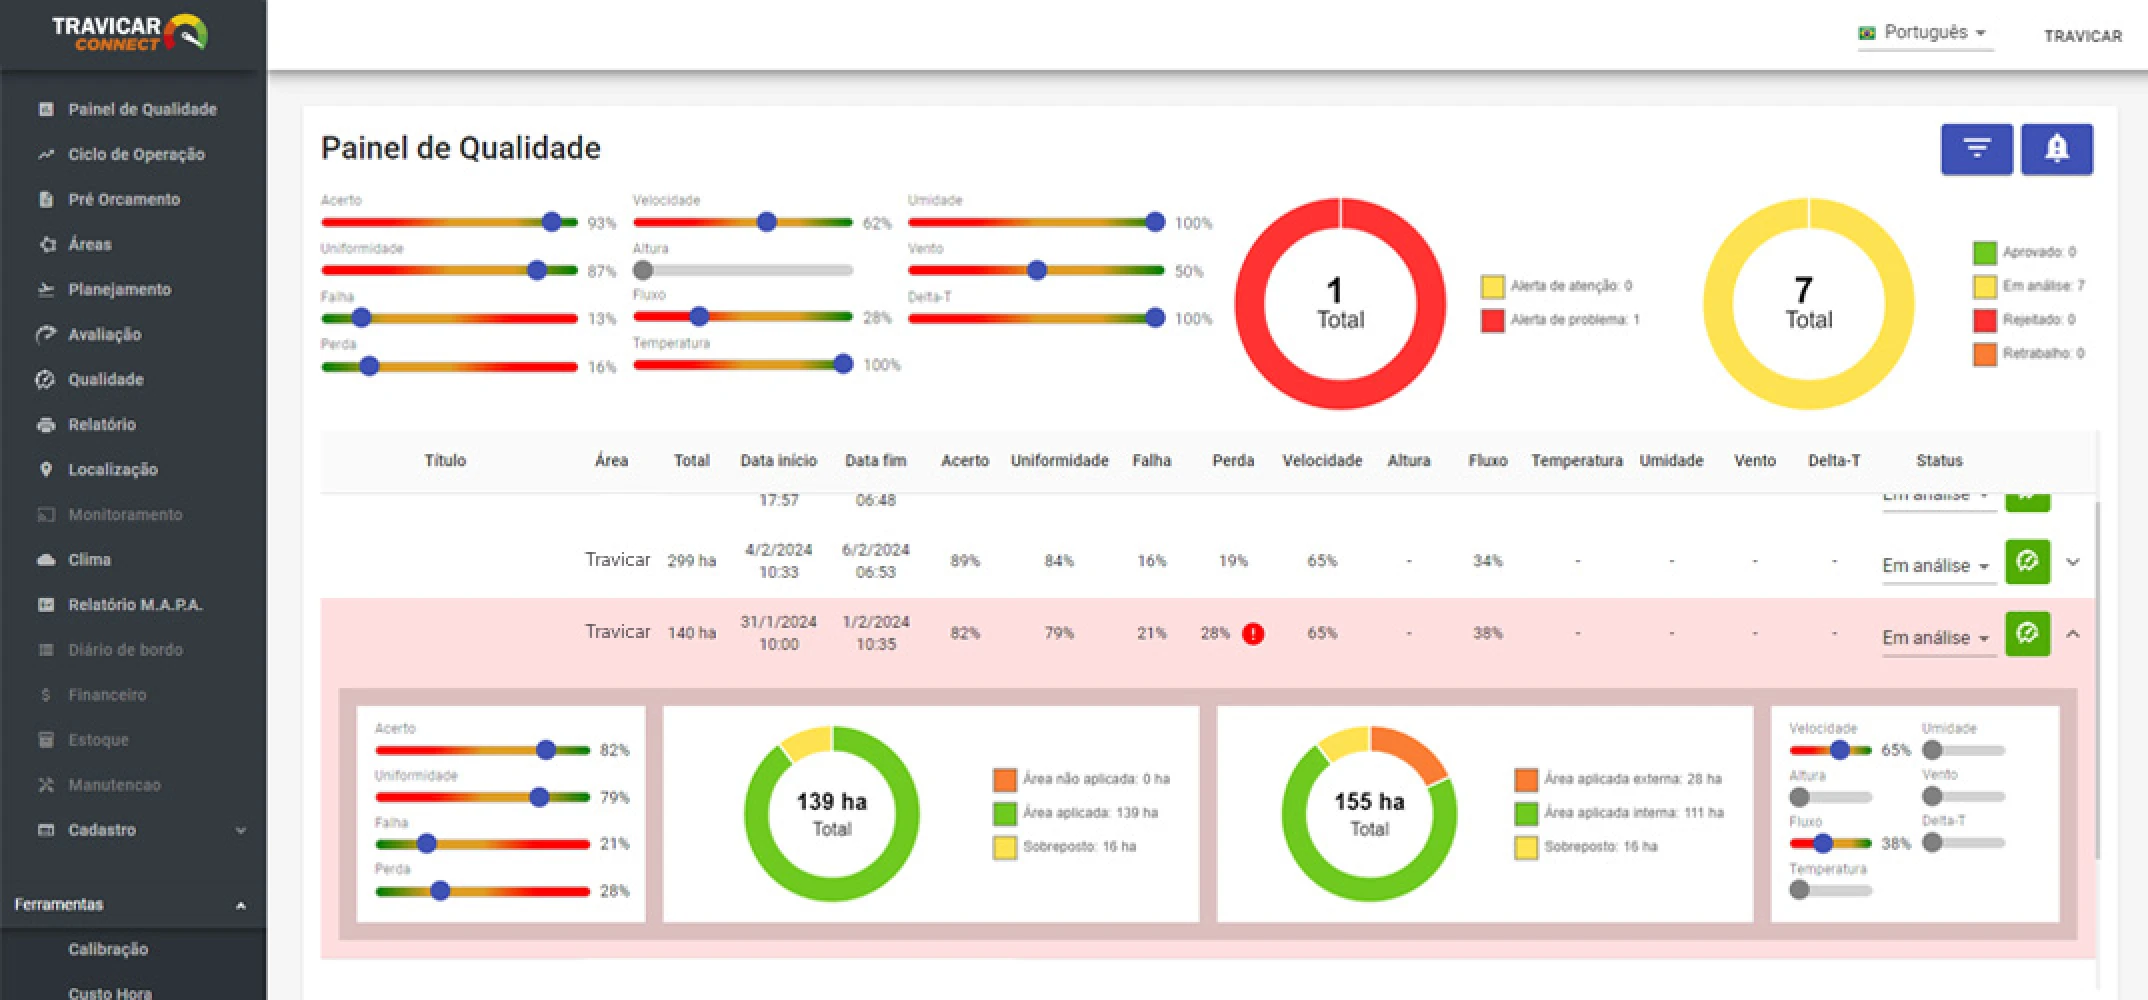
Task: Click the Travicar Connect logo
Action: 130,33
